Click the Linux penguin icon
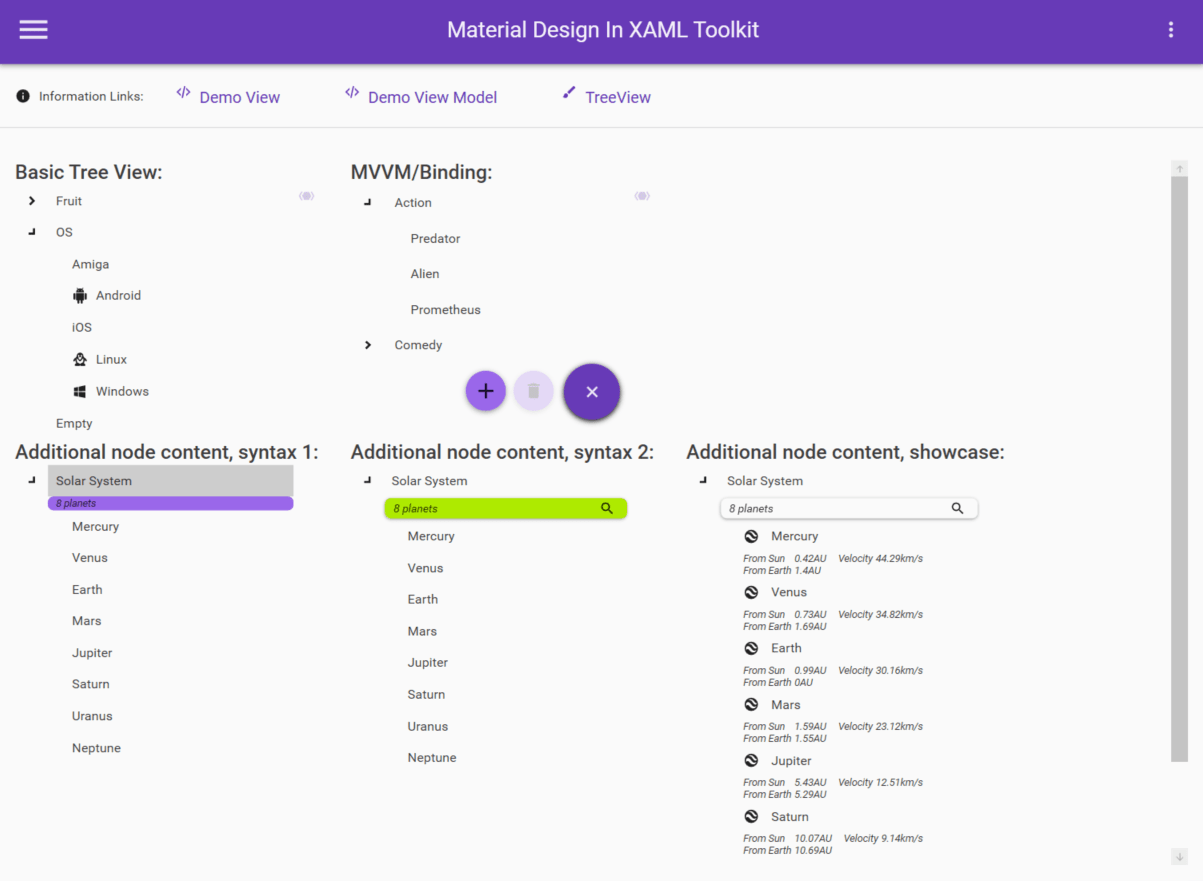The image size is (1203, 881). point(80,360)
